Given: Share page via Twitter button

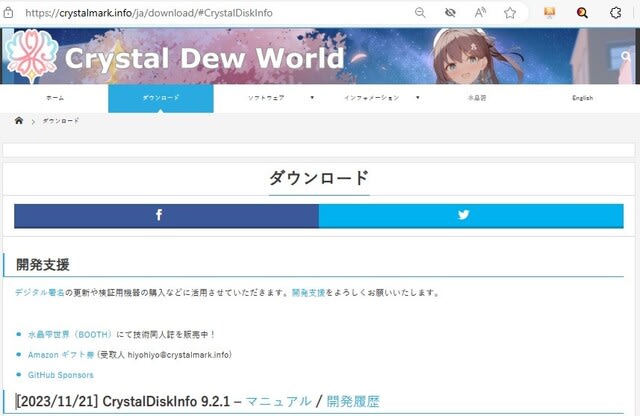Looking at the screenshot, I should 471,216.
